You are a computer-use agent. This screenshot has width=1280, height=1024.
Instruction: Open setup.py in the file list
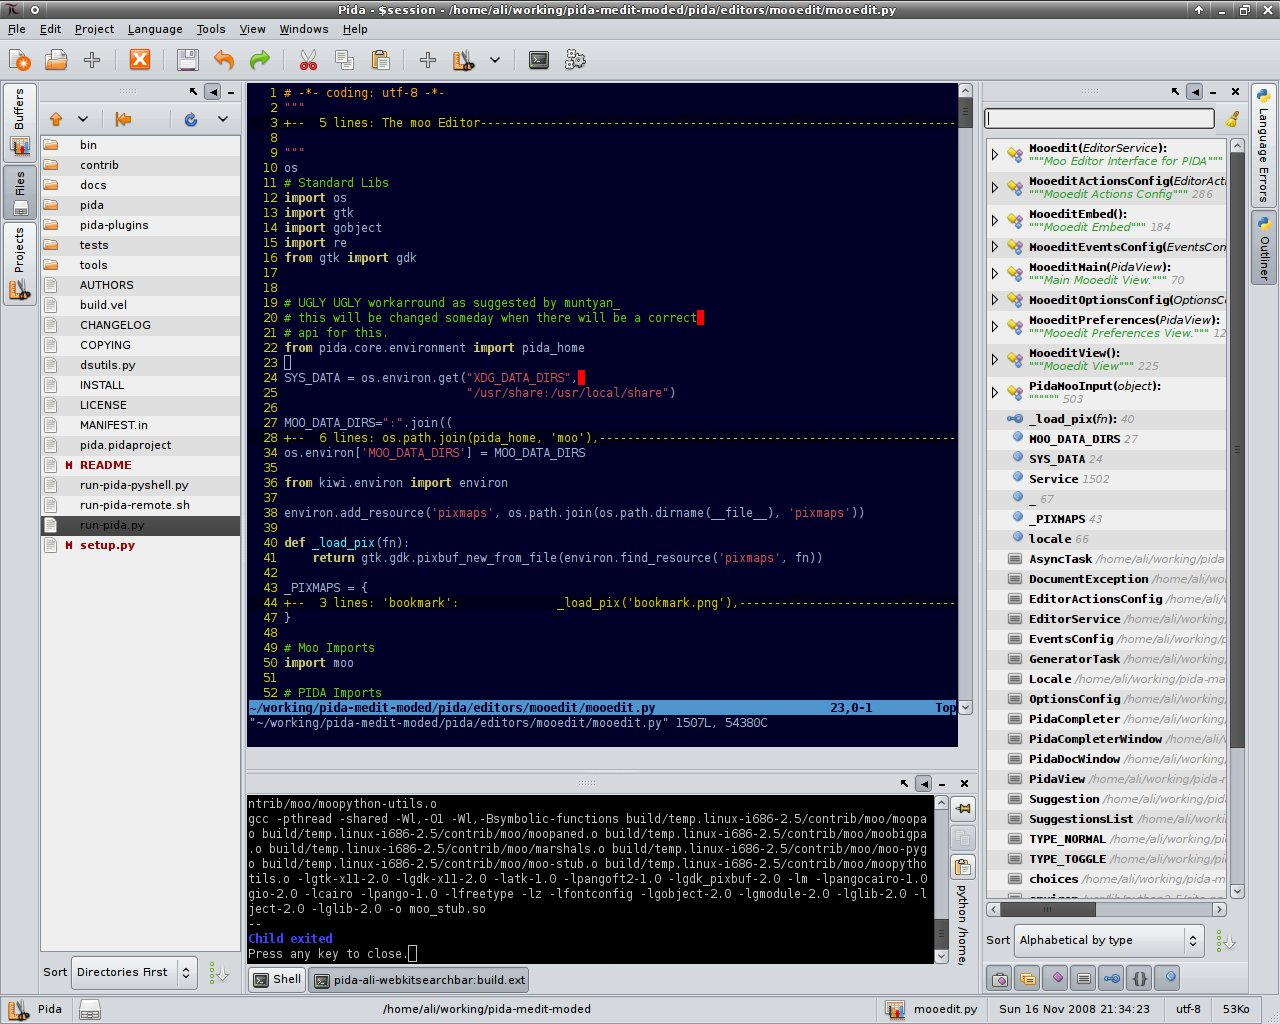[x=107, y=545]
